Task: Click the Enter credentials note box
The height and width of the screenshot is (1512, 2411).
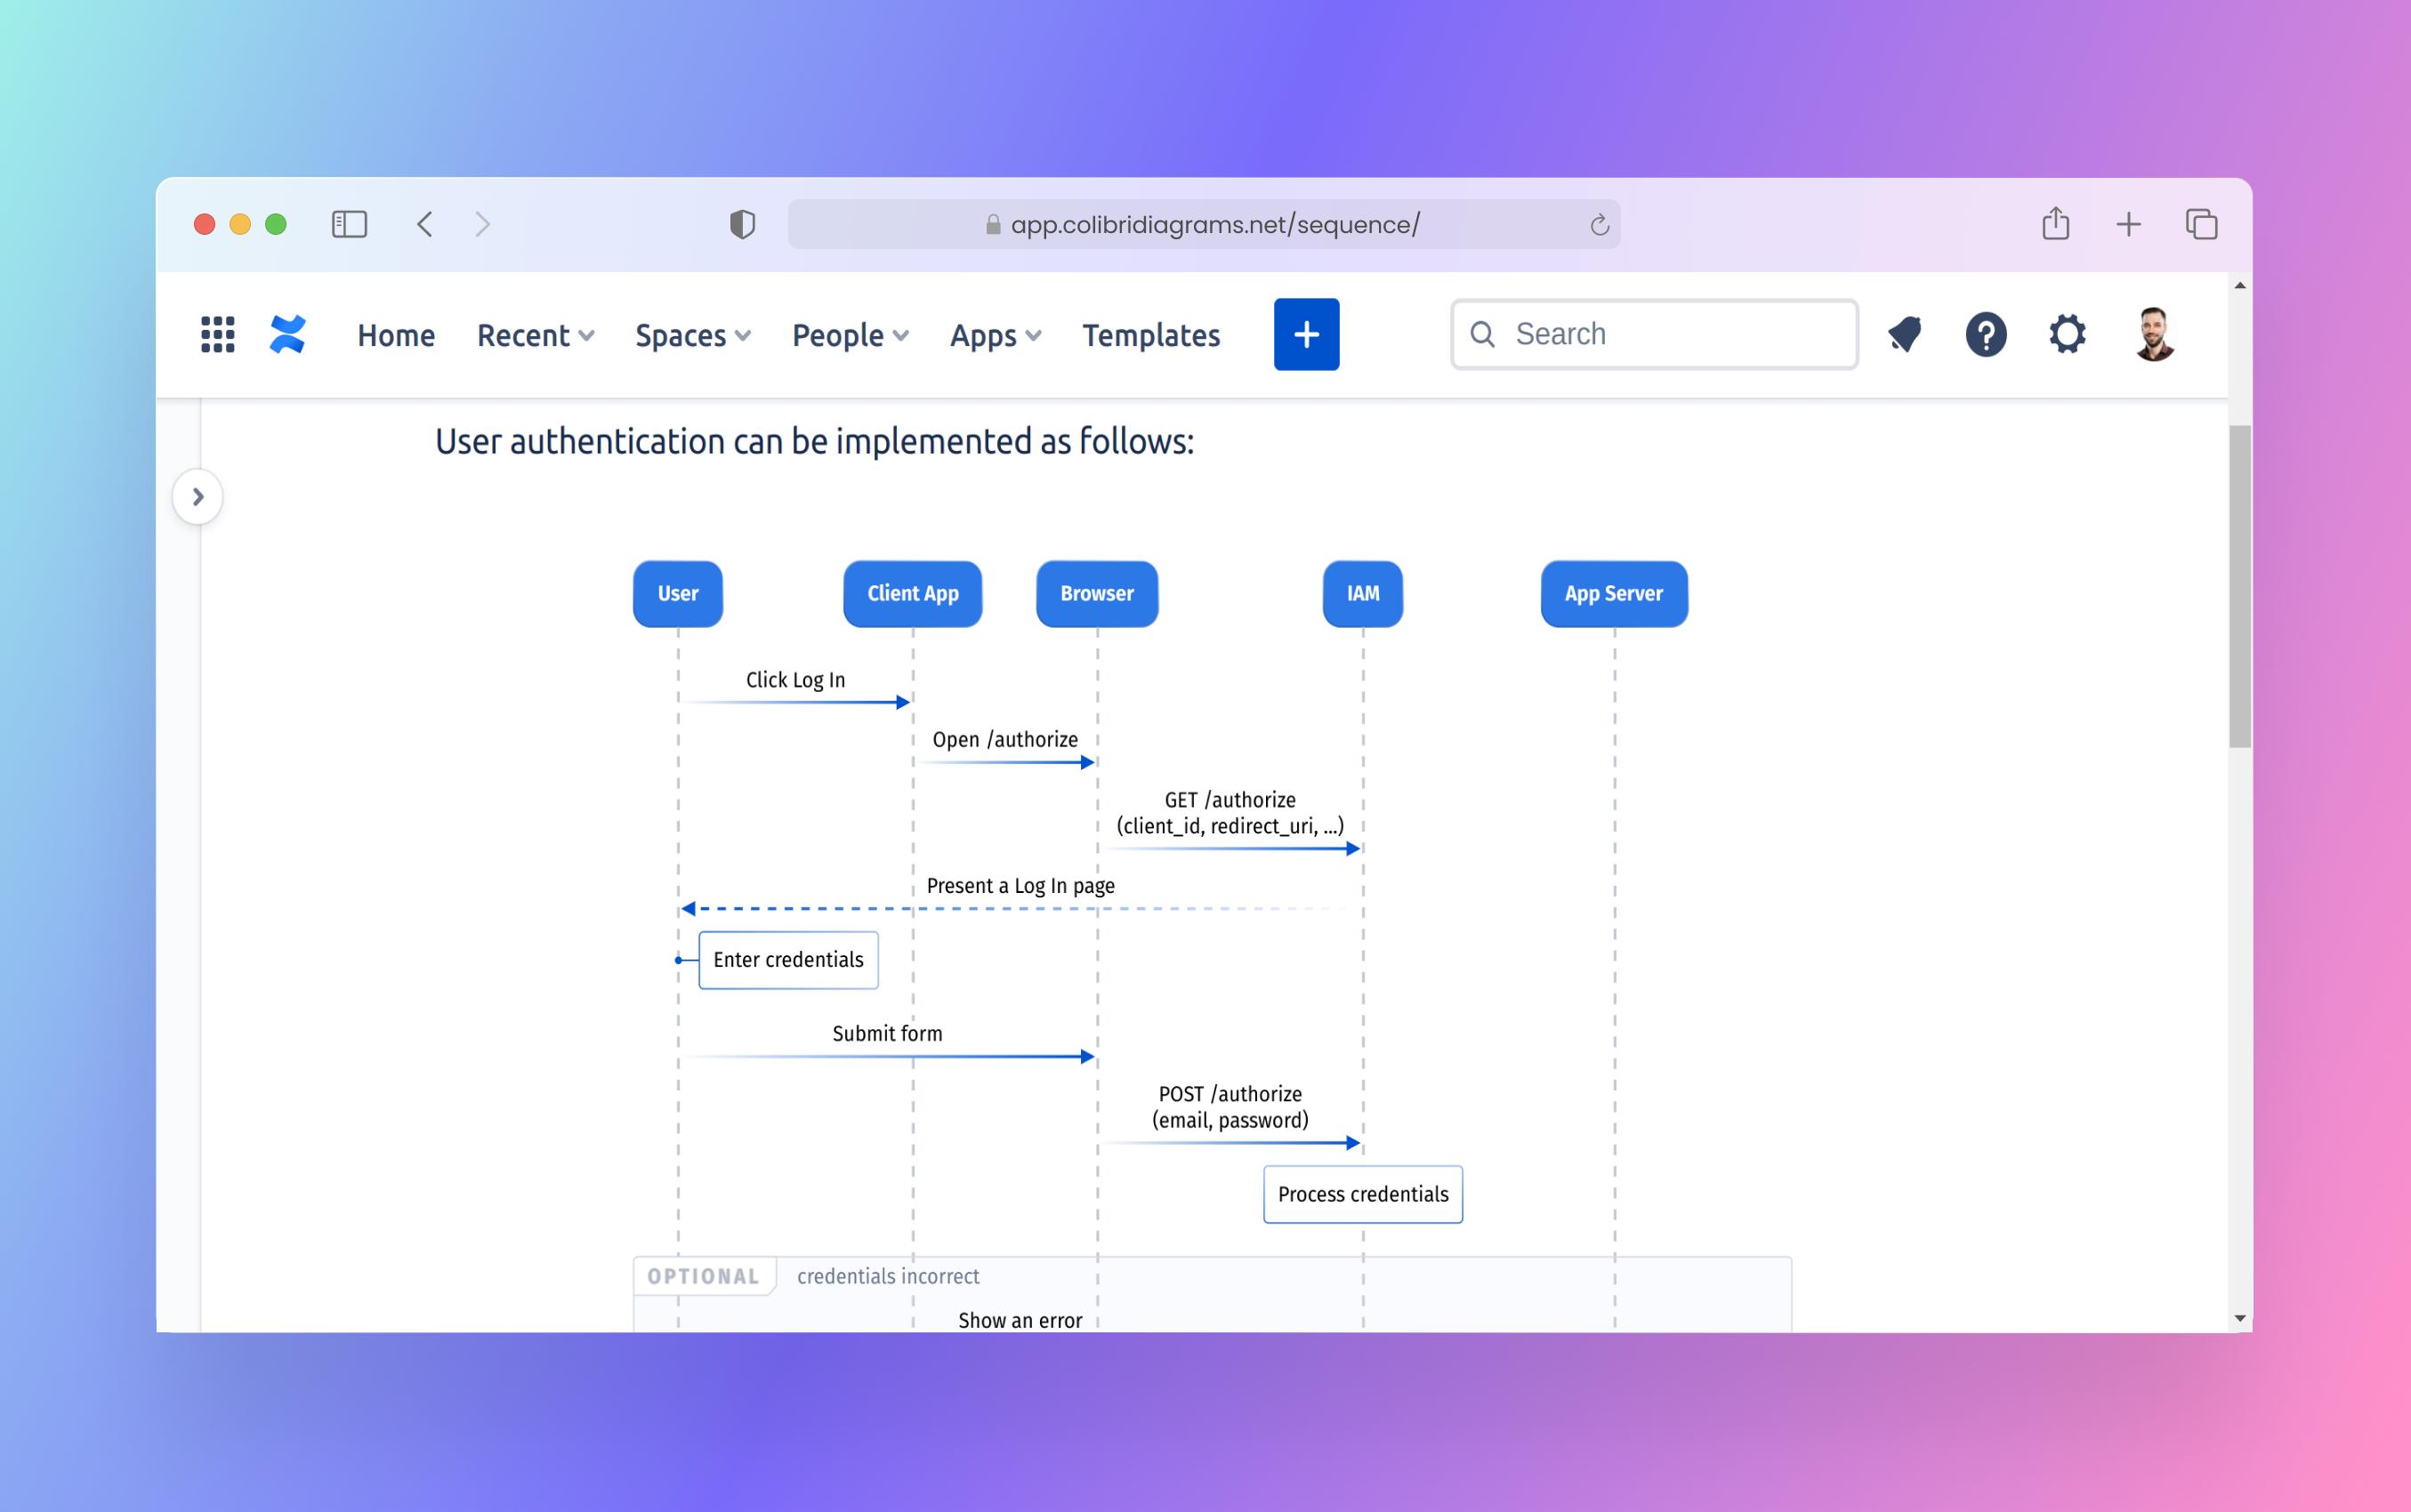Action: 788,960
